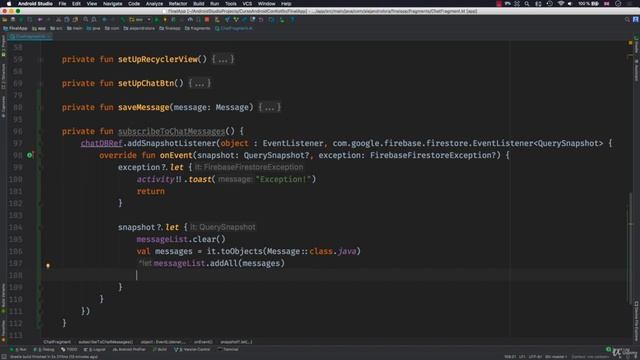Image resolution: width=640 pixels, height=360 pixels.
Task: Click the alejandrolora breadcrumb folder
Action: (139, 29)
